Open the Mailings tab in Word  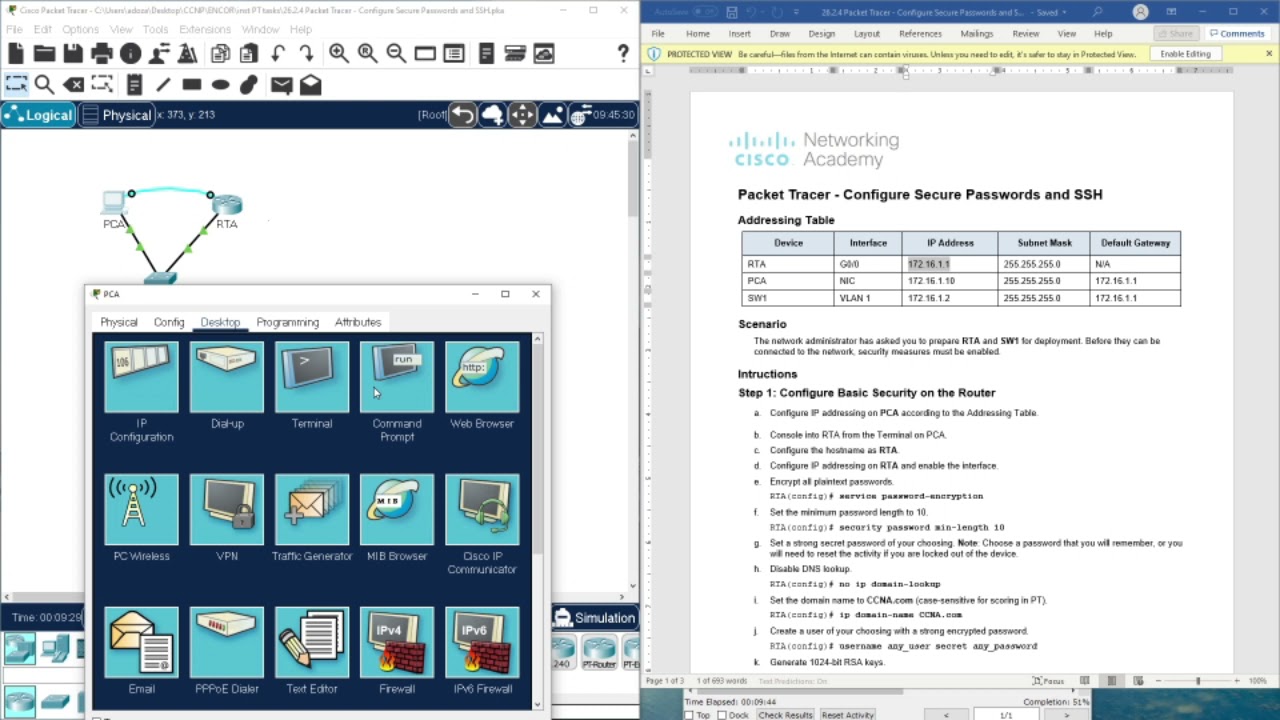tap(976, 33)
